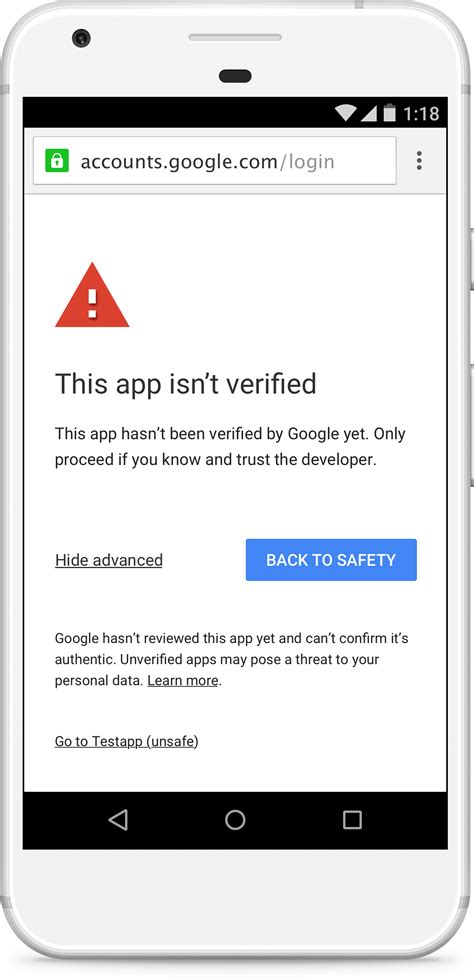This screenshot has height=980, width=474.
Task: Tap the Android home circle button
Action: click(x=235, y=819)
